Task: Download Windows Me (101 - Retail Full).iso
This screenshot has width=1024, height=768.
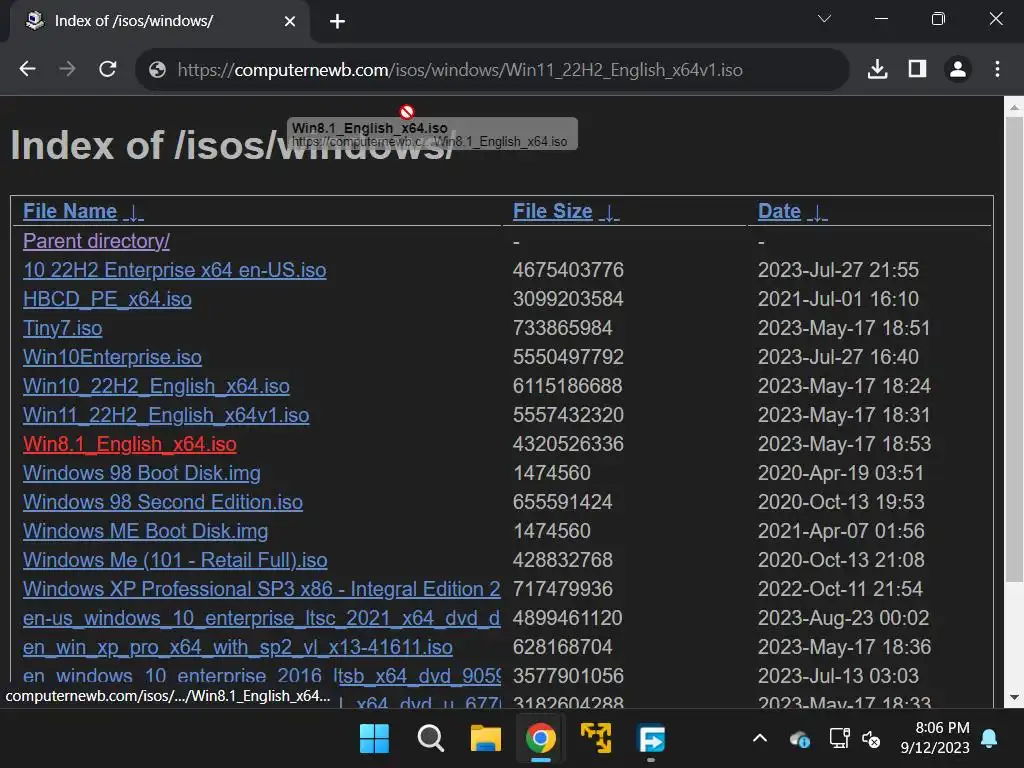Action: pyautogui.click(x=175, y=560)
